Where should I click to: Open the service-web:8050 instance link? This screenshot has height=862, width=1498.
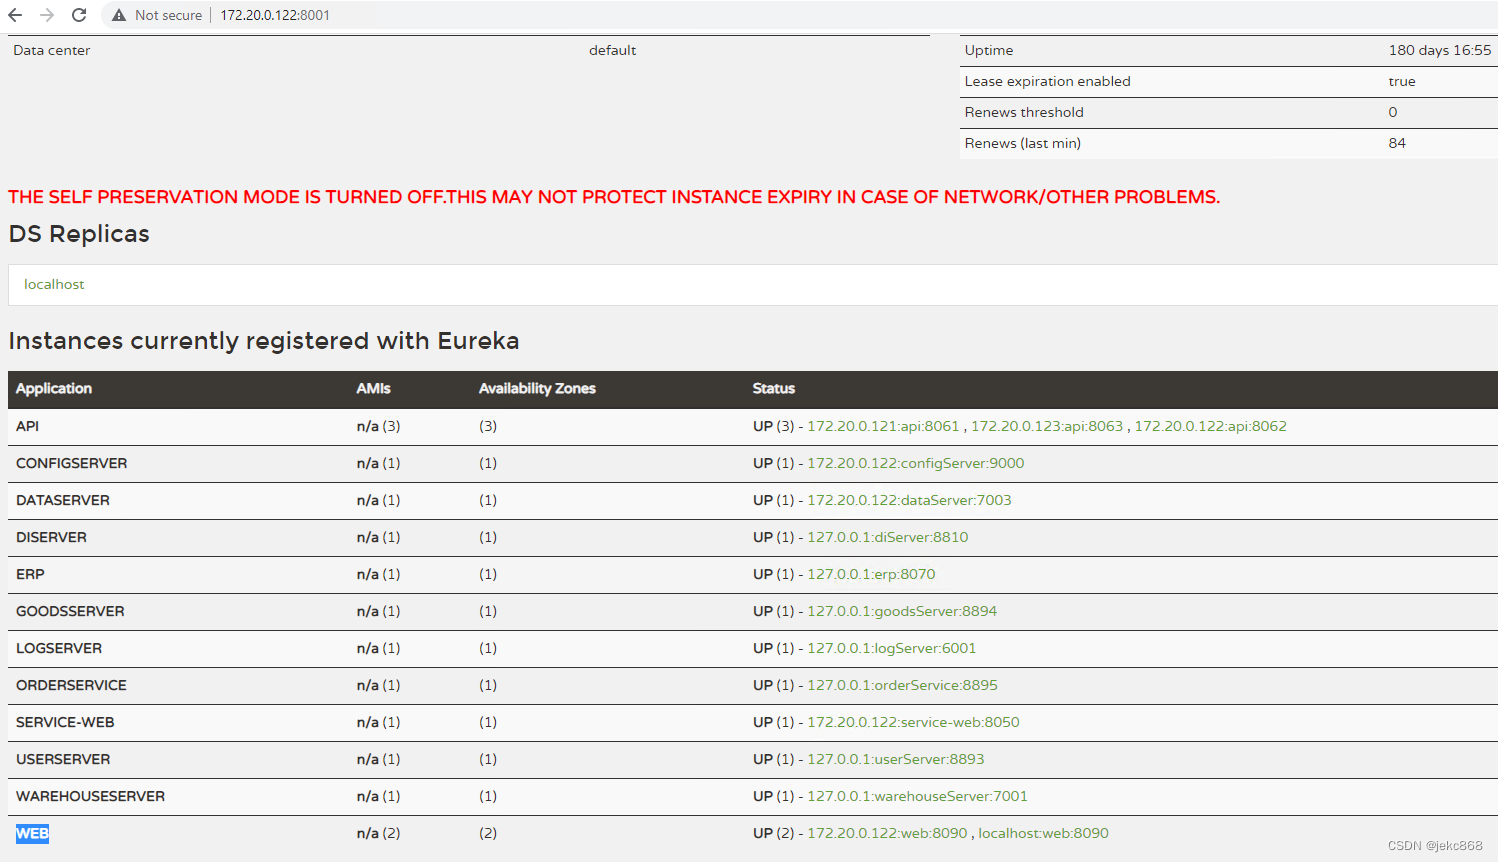tap(913, 722)
